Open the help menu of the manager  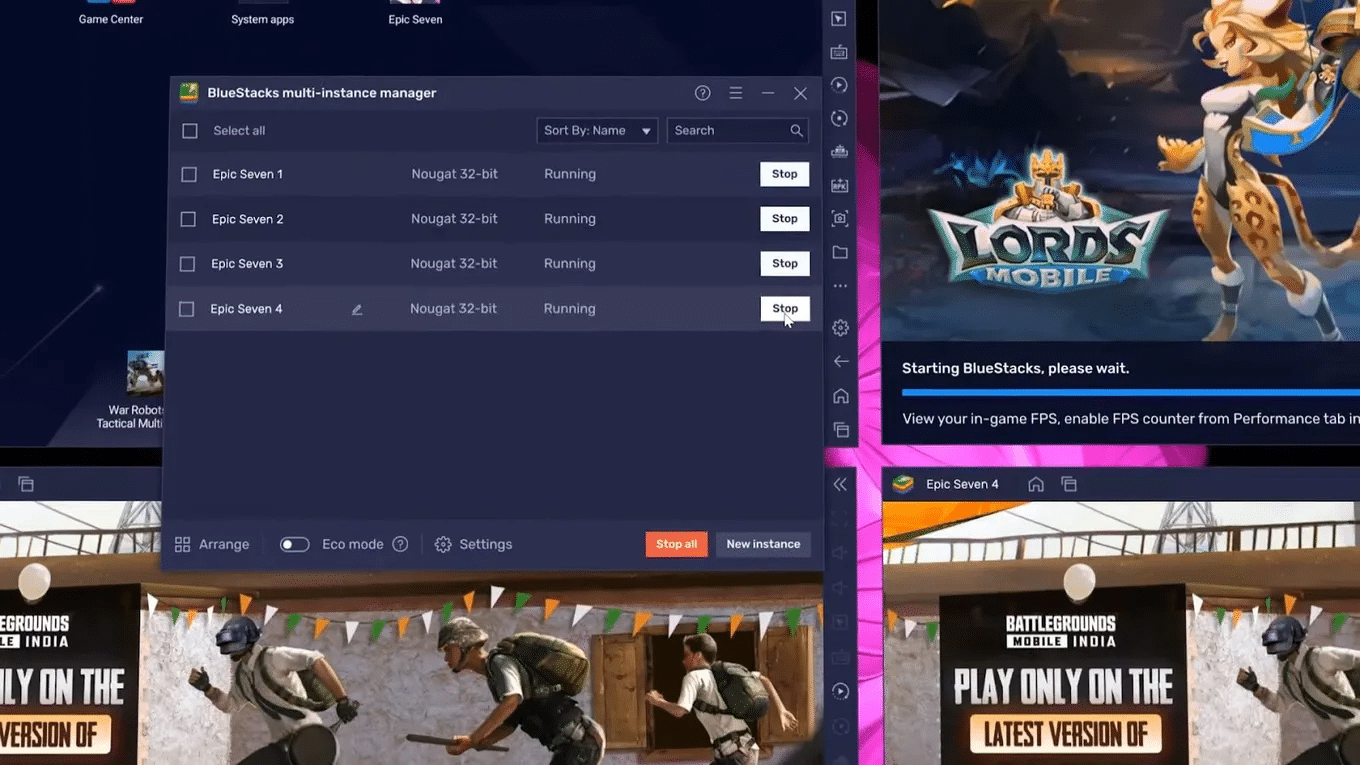click(x=702, y=92)
